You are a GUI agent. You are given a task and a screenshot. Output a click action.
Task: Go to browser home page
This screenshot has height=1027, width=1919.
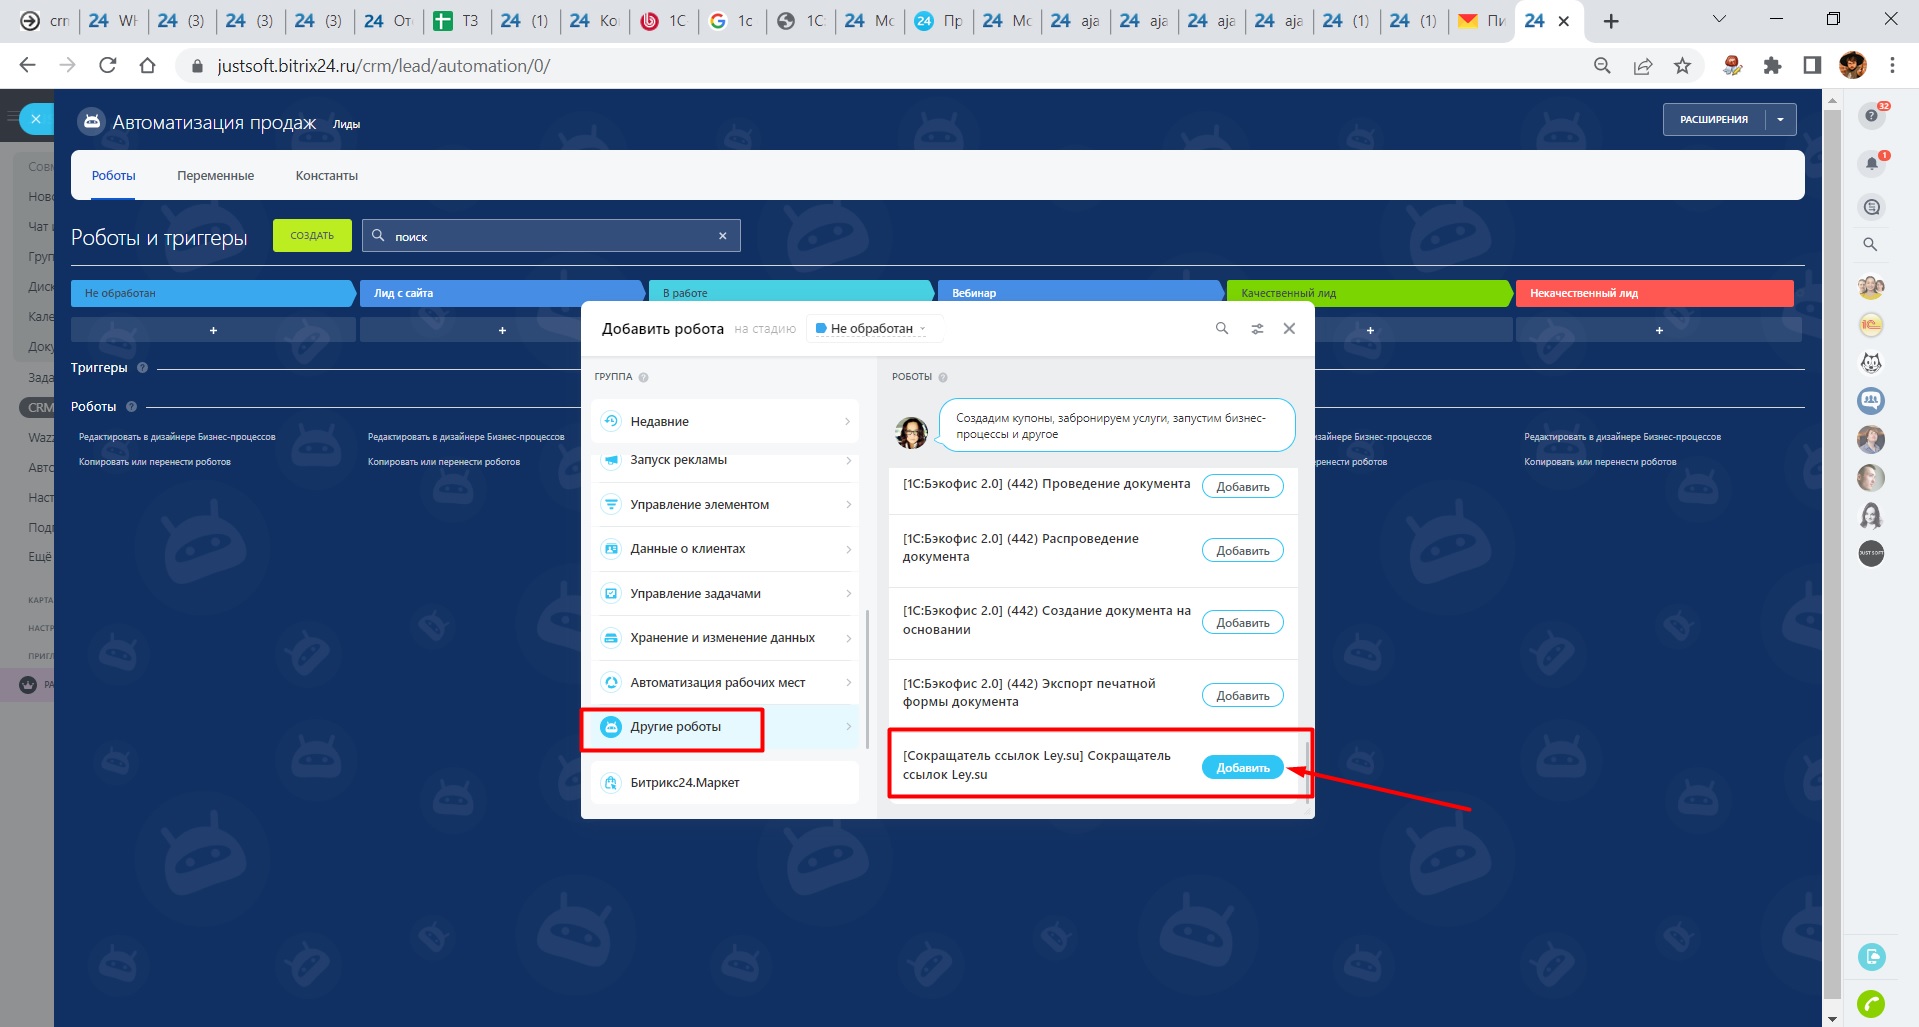(147, 66)
